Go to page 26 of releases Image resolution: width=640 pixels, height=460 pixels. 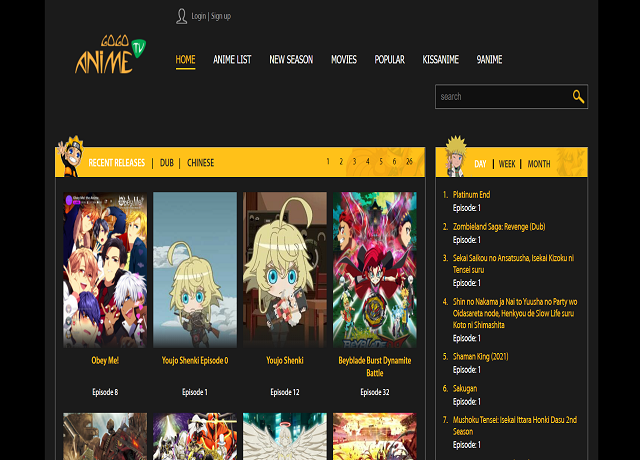click(x=409, y=161)
